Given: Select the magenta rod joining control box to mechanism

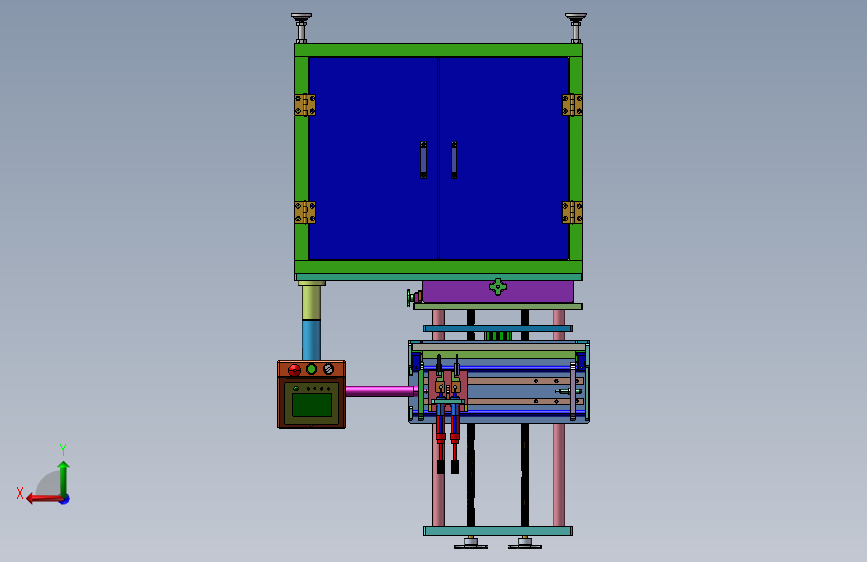Looking at the screenshot, I should [380, 391].
